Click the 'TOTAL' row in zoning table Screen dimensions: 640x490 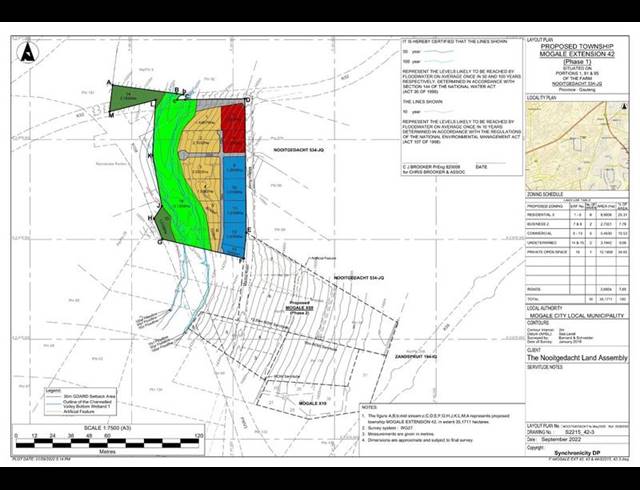[x=577, y=299]
